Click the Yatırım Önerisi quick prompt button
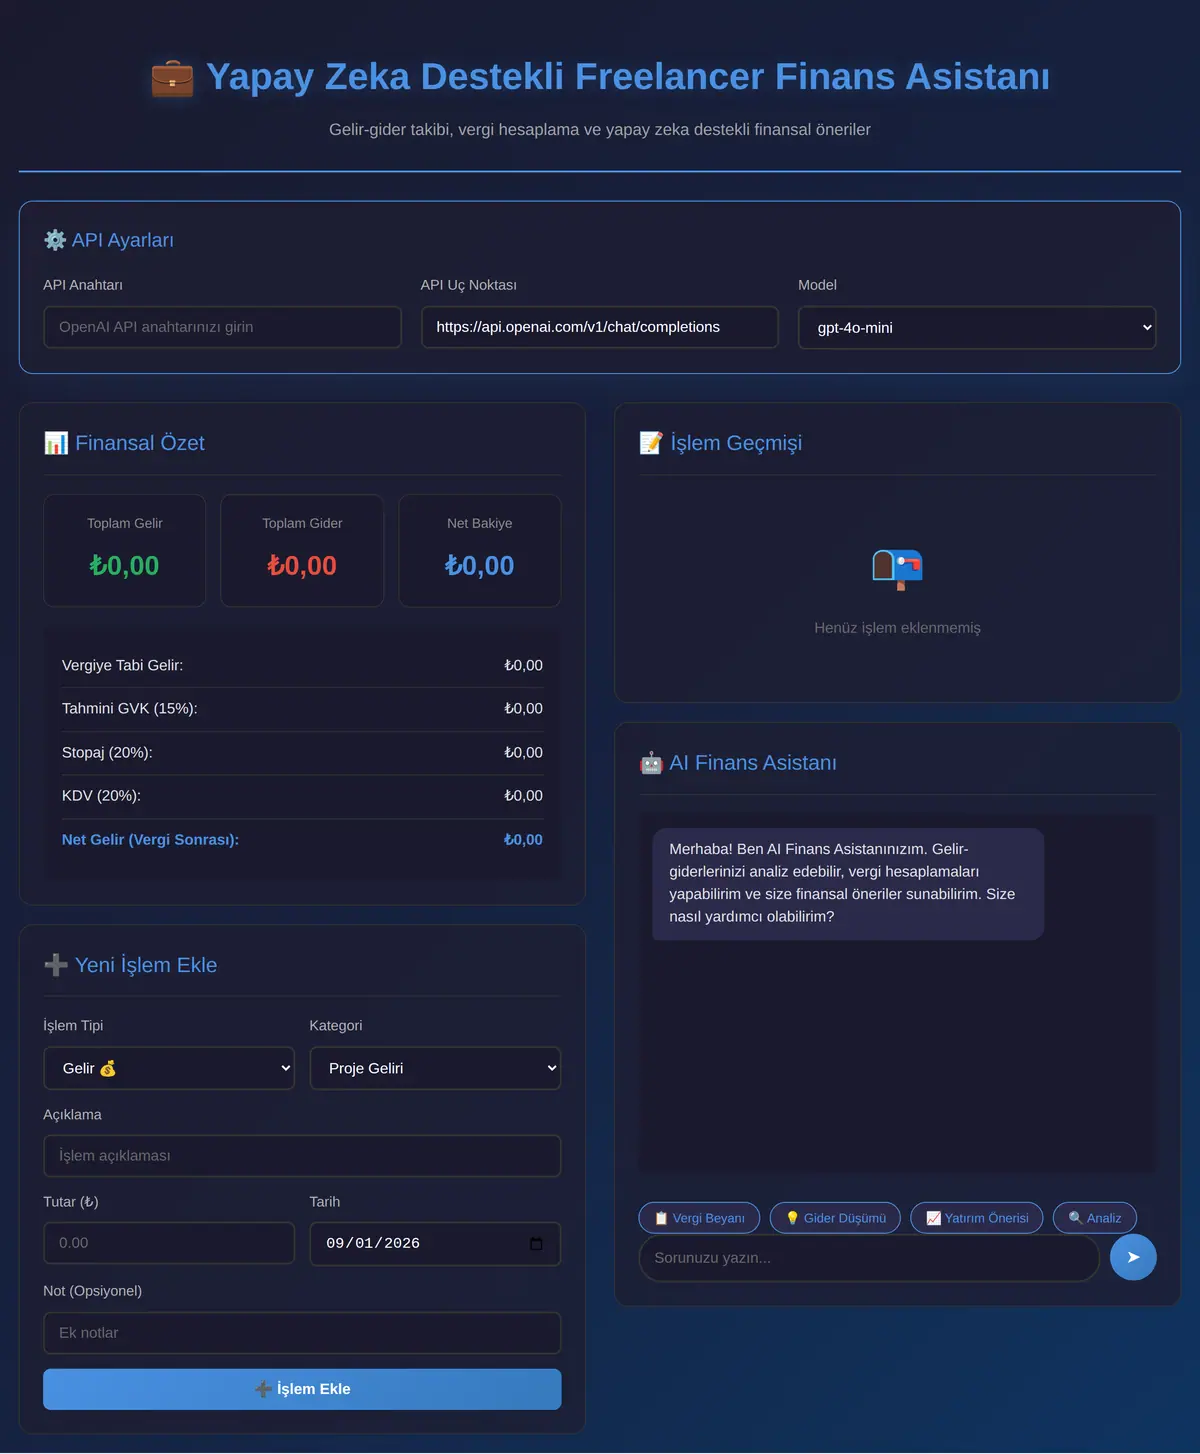The width and height of the screenshot is (1200, 1454). (977, 1218)
